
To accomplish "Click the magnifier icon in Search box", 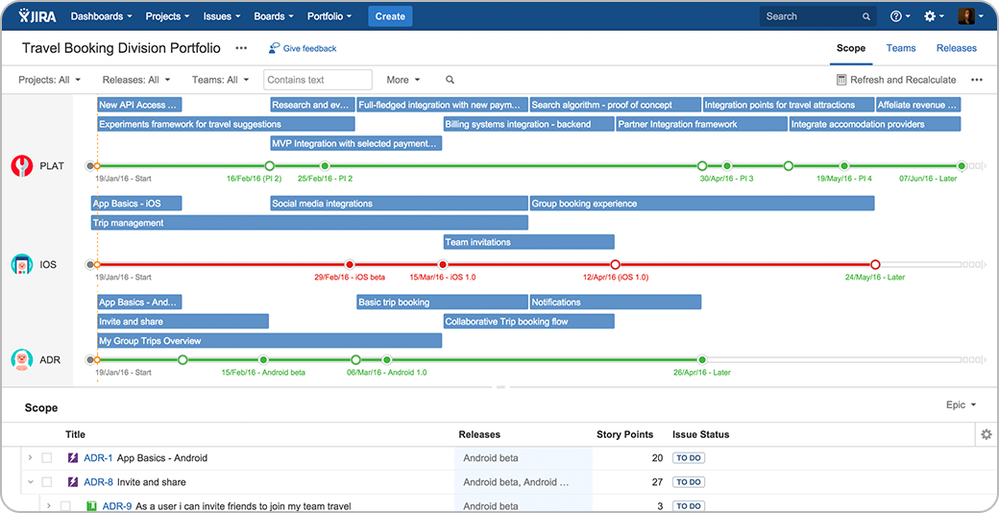I will point(866,17).
